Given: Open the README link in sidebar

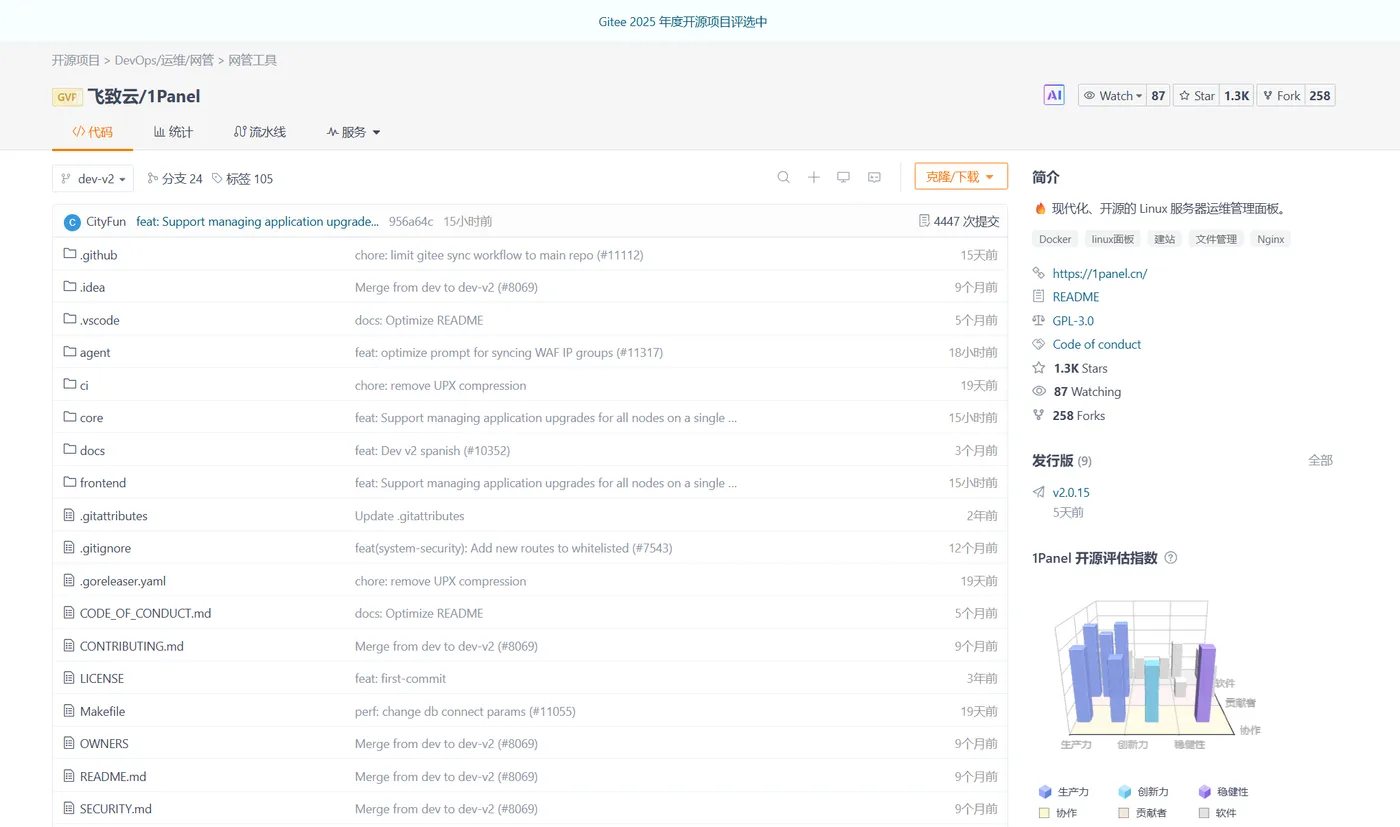Looking at the screenshot, I should tap(1076, 297).
